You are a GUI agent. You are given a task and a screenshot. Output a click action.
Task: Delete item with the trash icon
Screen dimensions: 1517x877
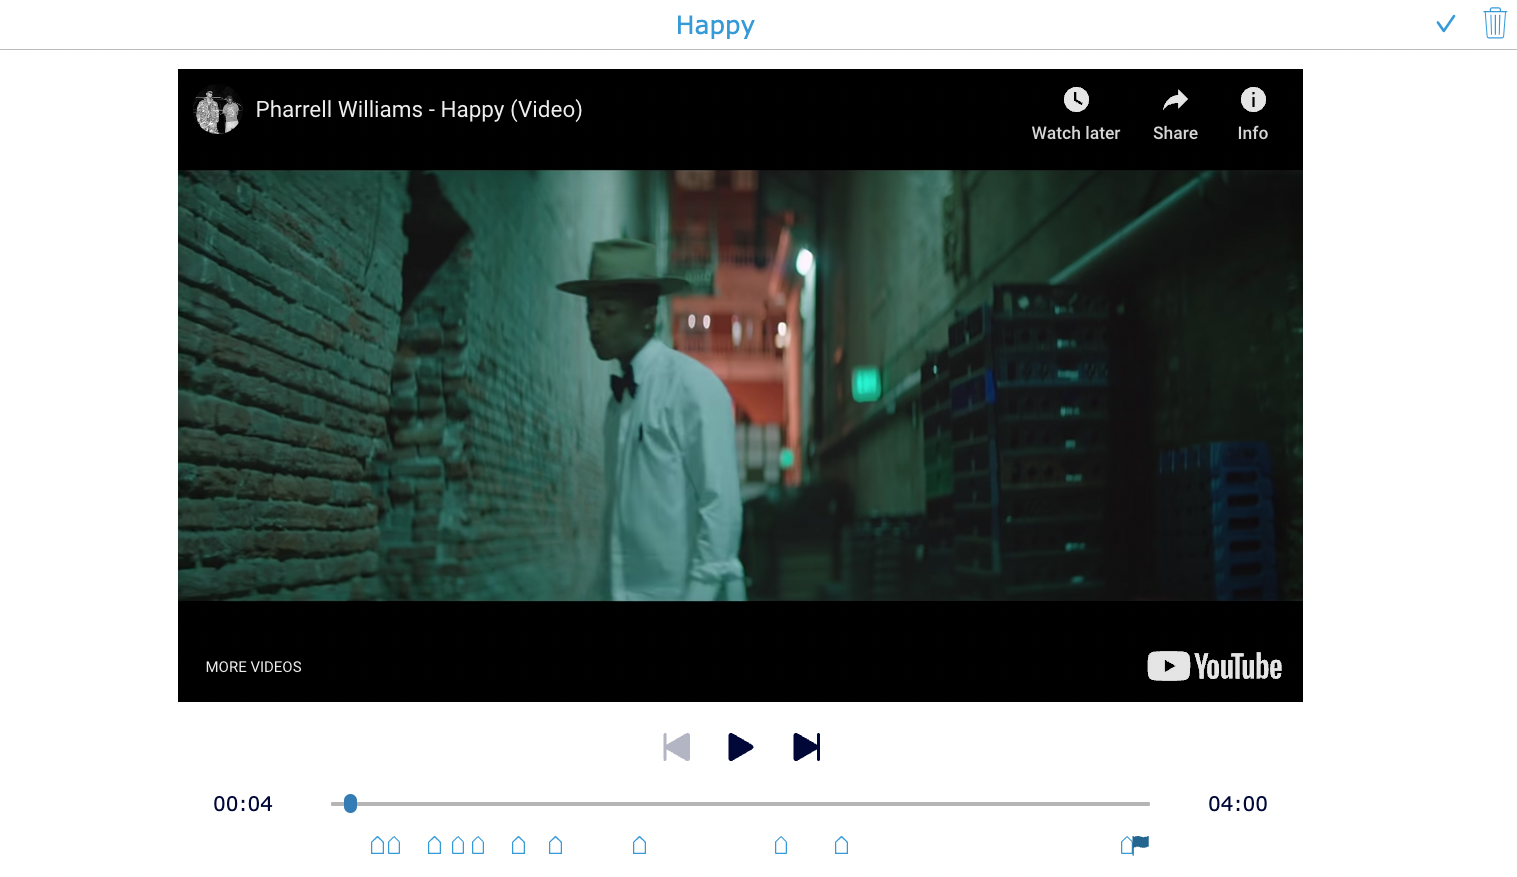point(1495,23)
